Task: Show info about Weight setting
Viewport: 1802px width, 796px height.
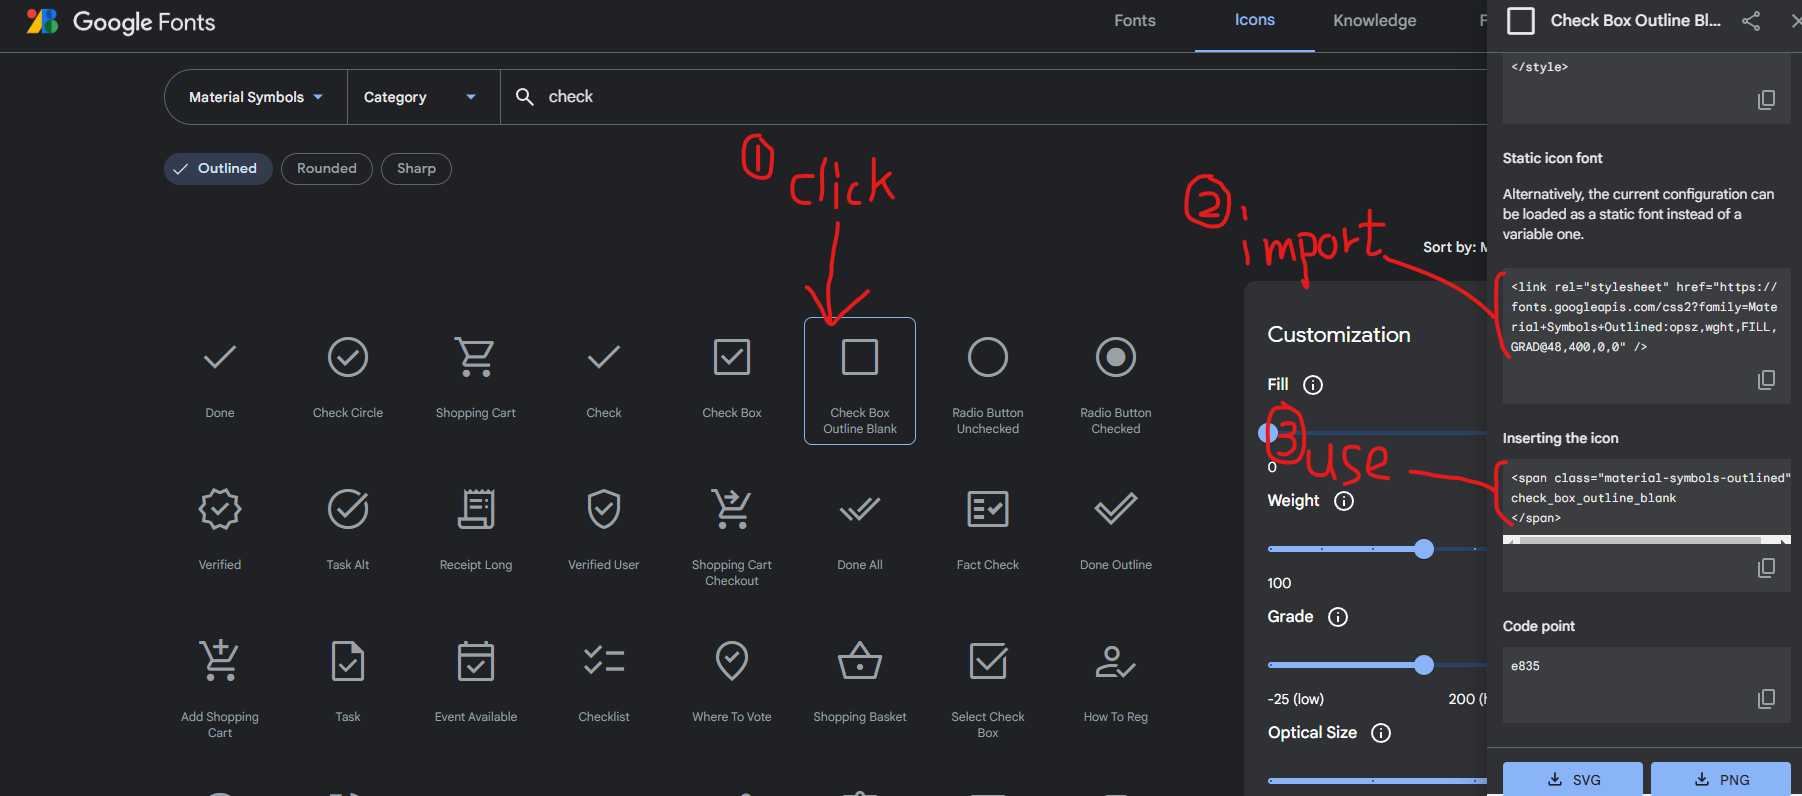Action: pyautogui.click(x=1344, y=501)
